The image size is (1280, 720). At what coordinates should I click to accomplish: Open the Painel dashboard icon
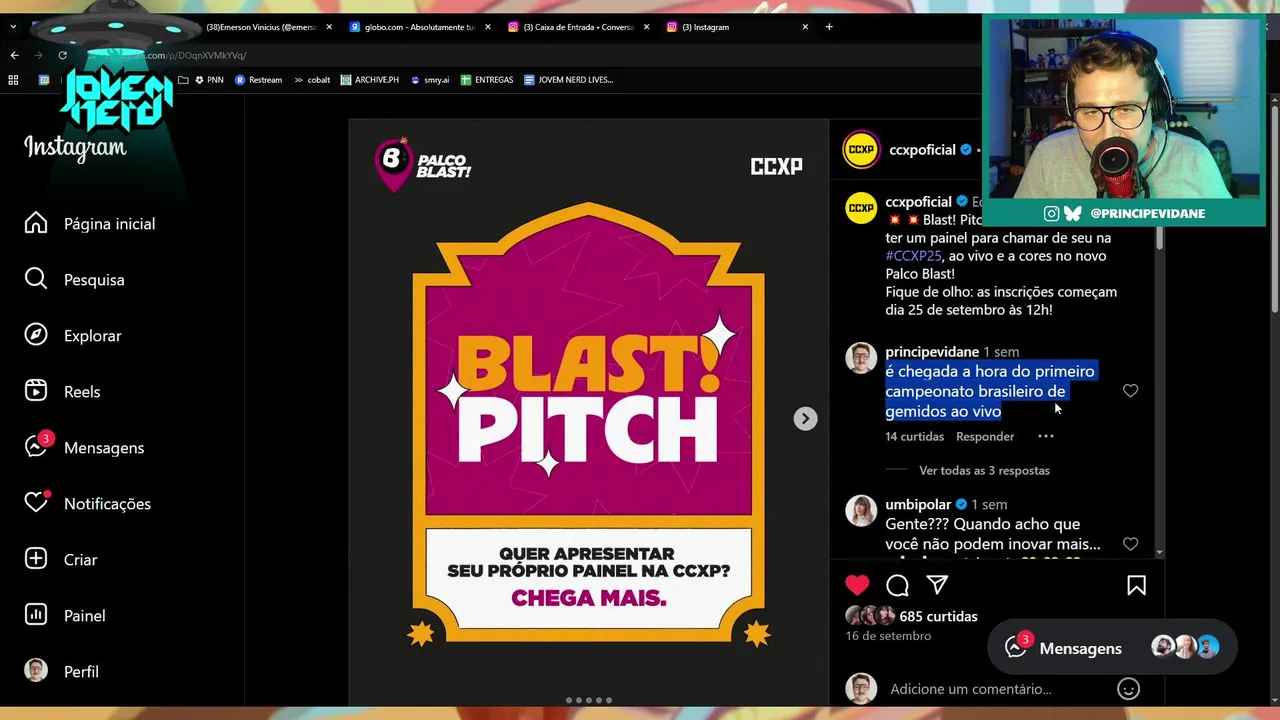(x=36, y=615)
